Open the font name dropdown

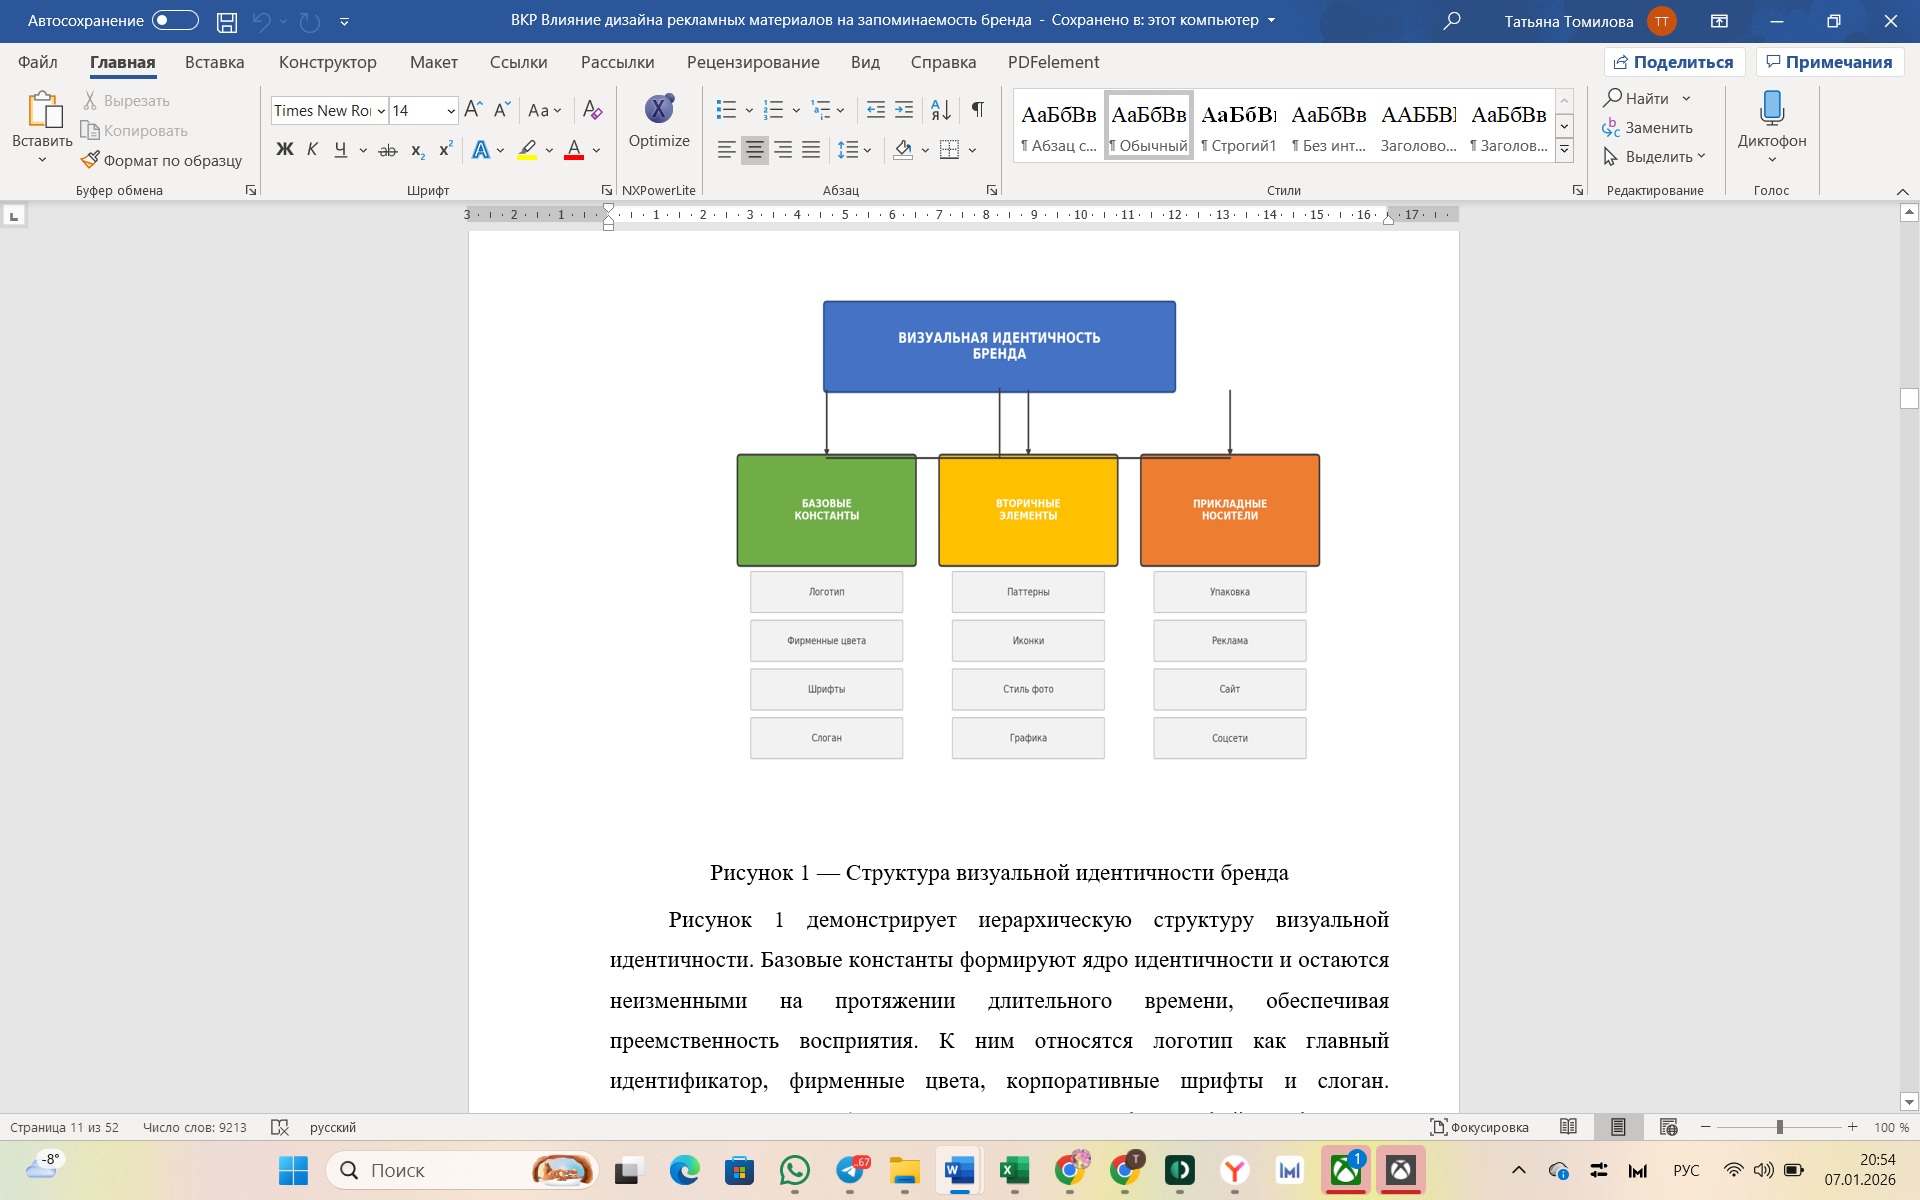(381, 111)
